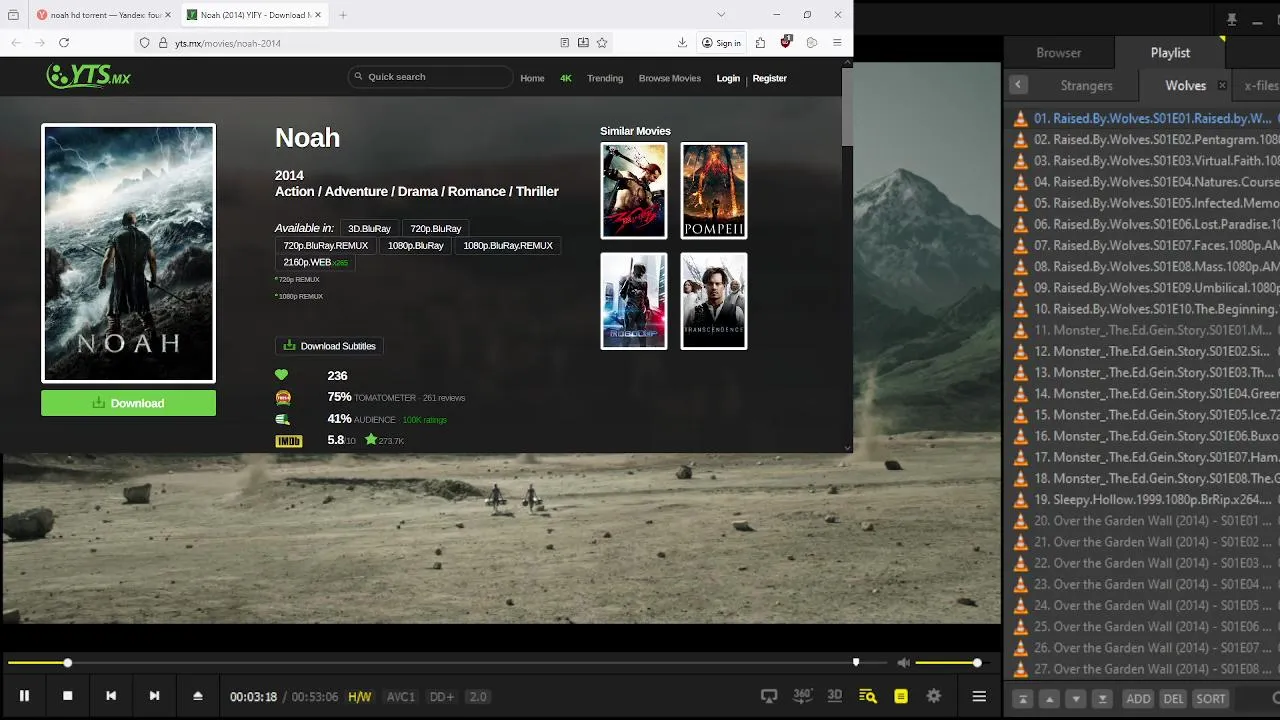
Task: Click the uBlock shield extension icon
Action: tap(786, 42)
